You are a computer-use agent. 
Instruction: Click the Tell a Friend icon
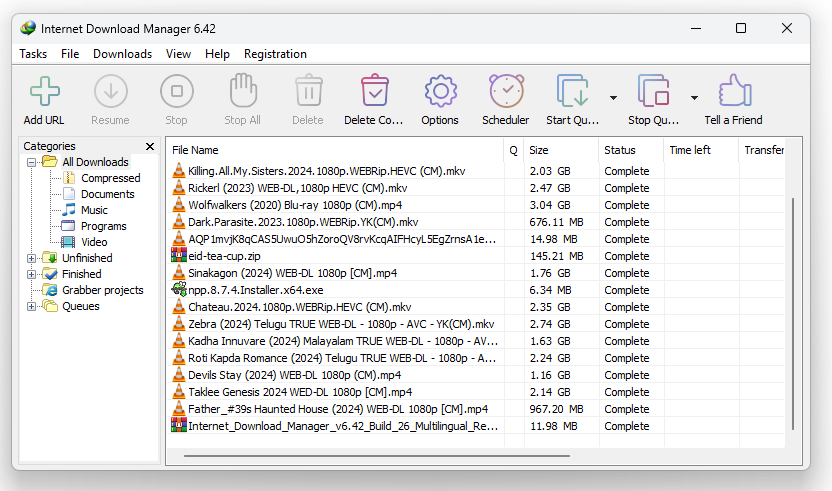(735, 90)
